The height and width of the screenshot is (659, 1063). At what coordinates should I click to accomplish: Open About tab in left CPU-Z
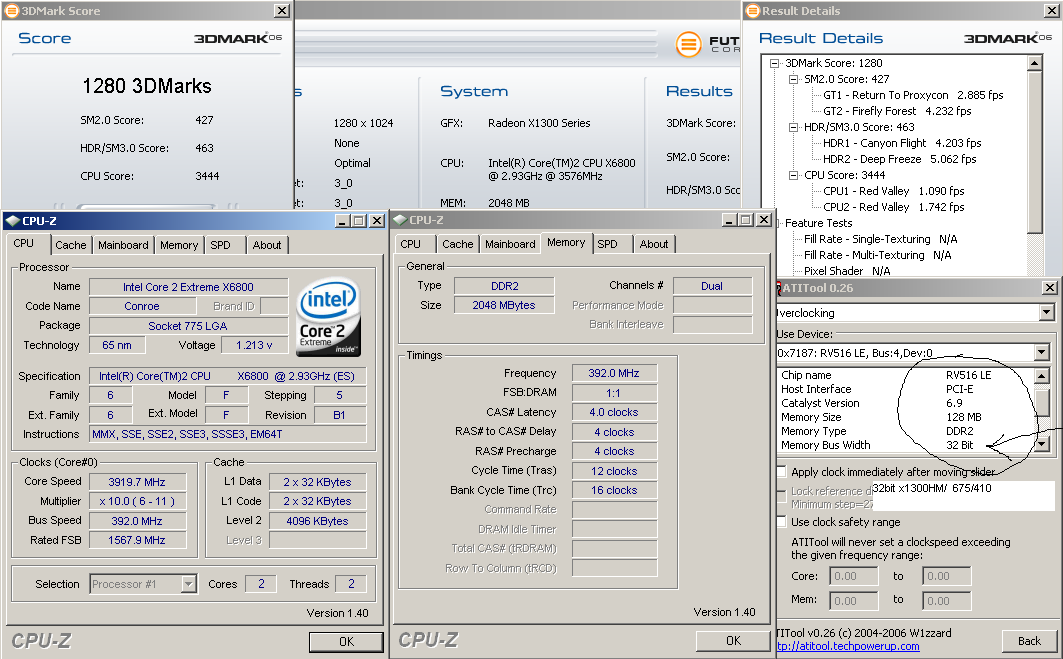coord(267,245)
